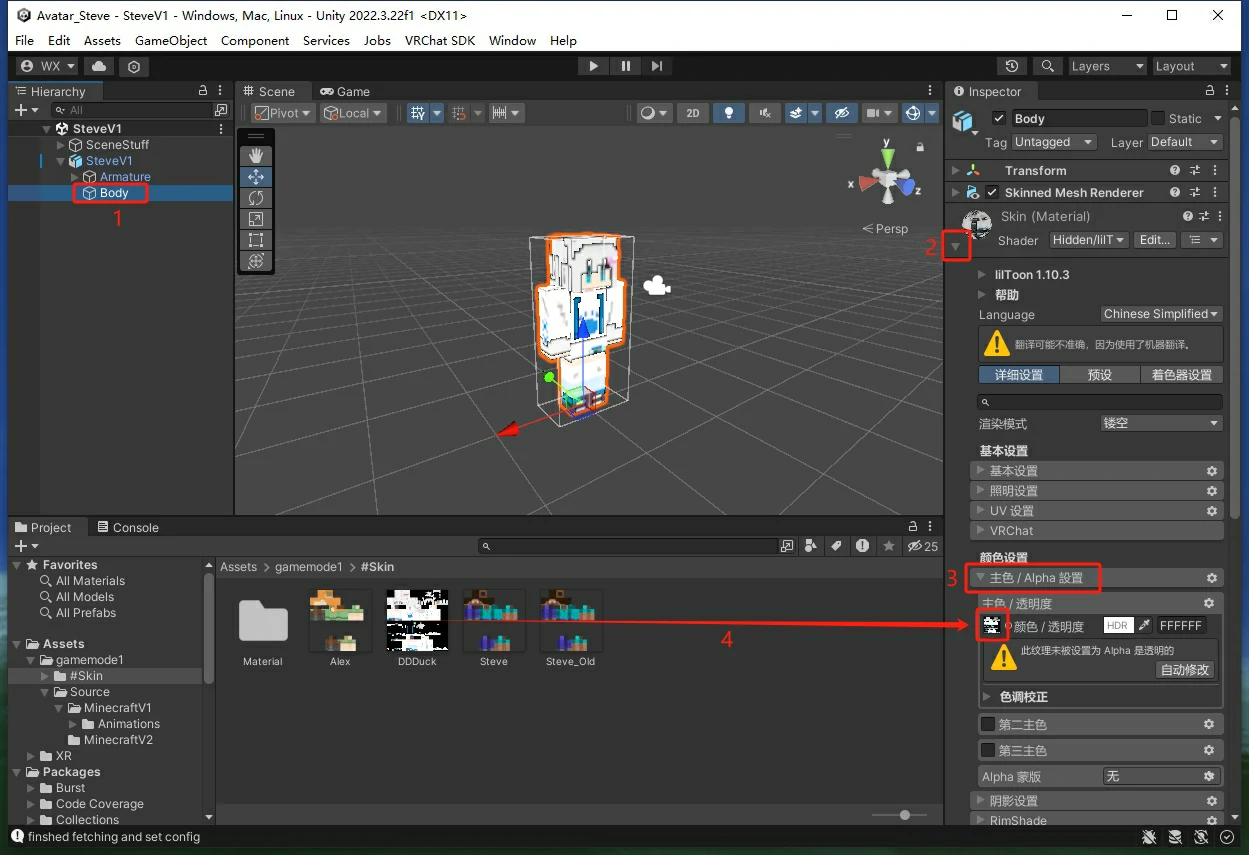Viewport: 1249px width, 855px height.
Task: Select the Transform tool in scene
Action: click(256, 261)
